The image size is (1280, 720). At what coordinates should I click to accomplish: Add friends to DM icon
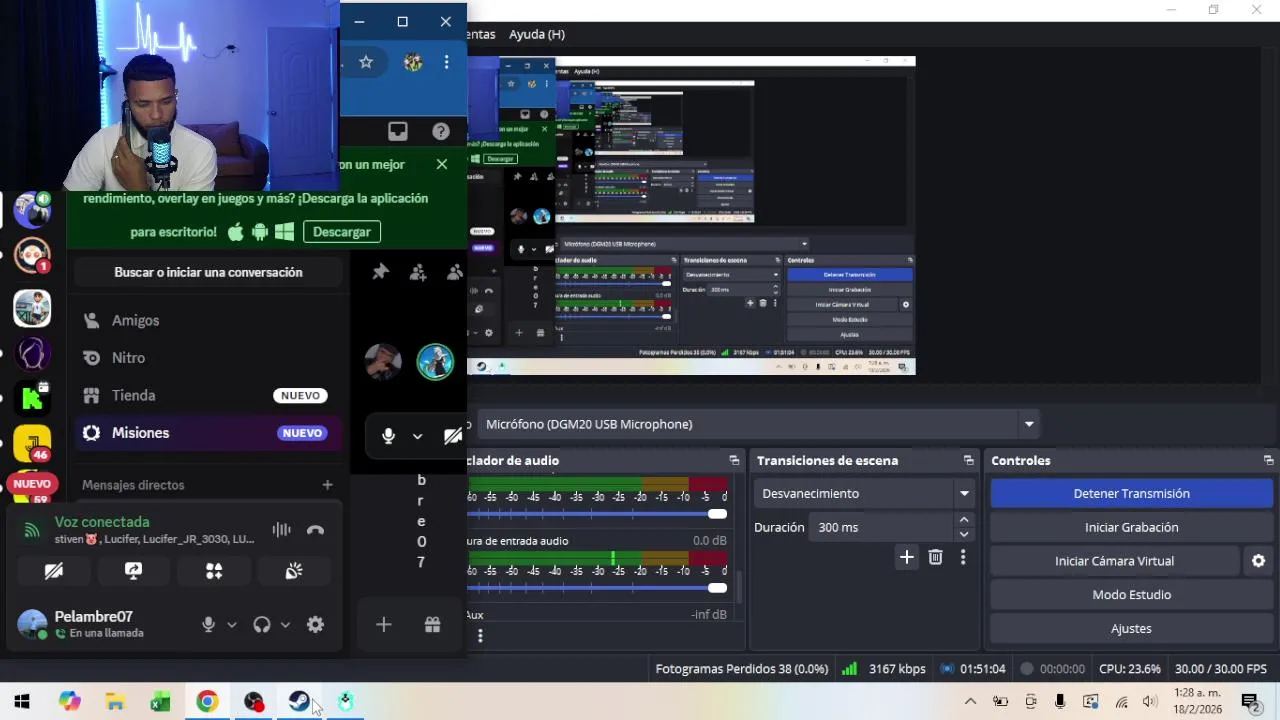tap(418, 272)
